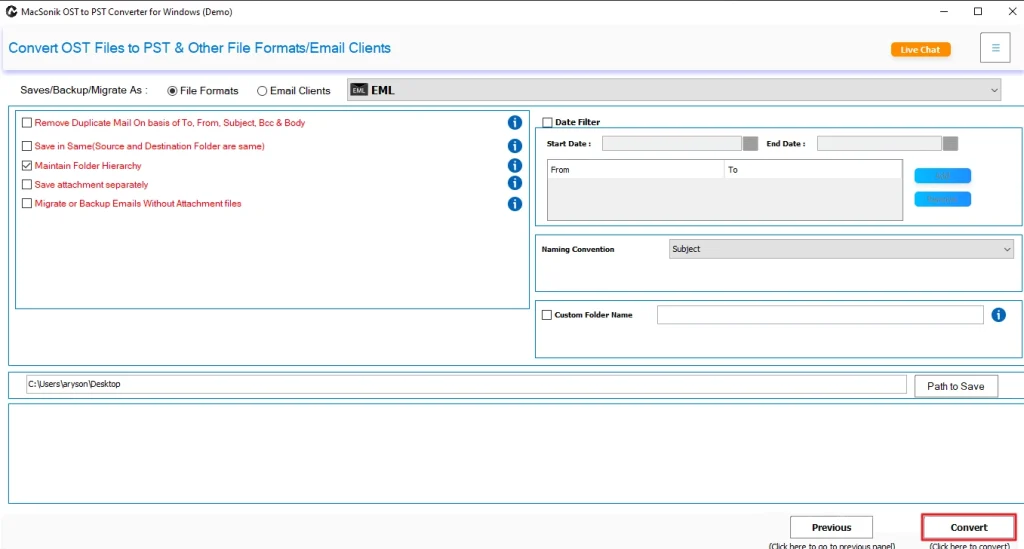
Task: Open Live Chat support
Action: coord(920,50)
